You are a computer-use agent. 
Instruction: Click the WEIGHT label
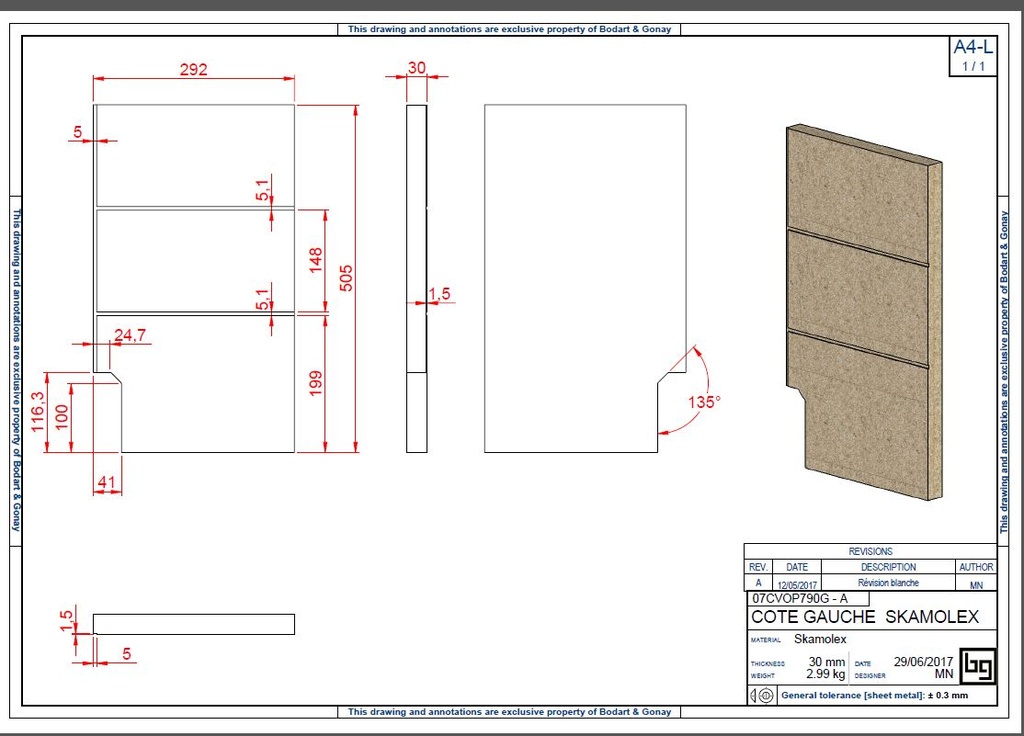pyautogui.click(x=763, y=676)
